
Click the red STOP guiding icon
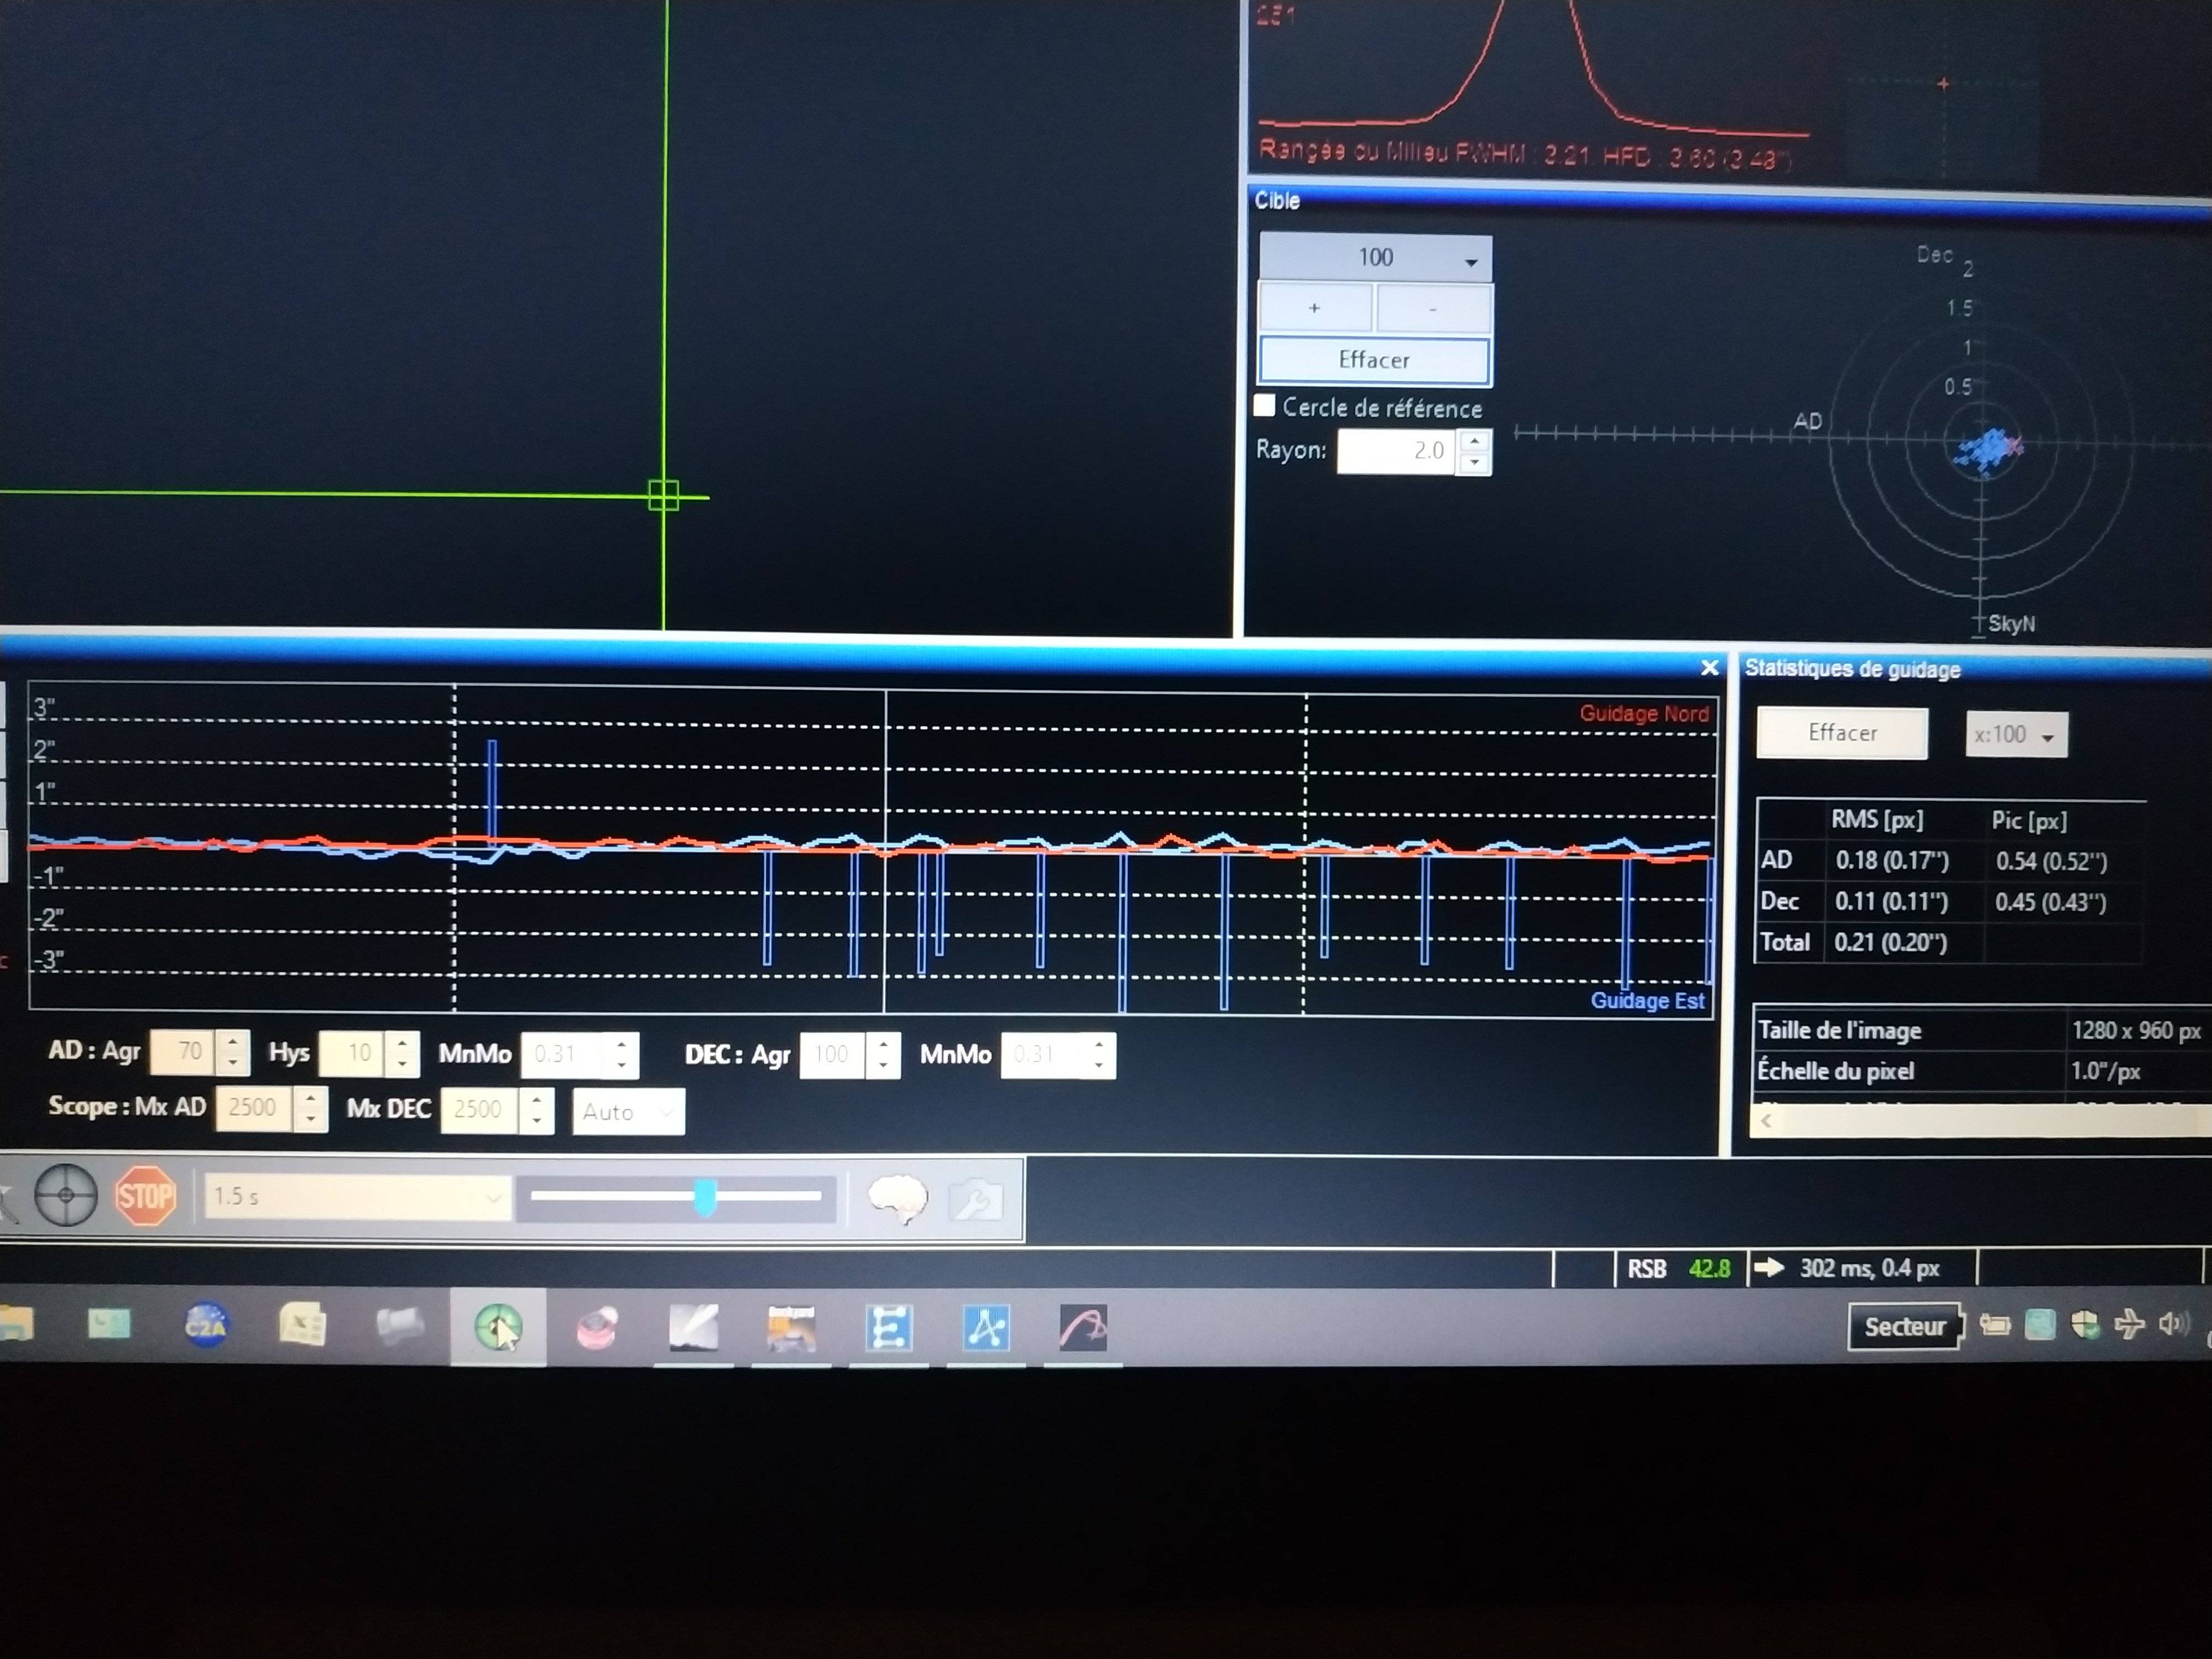[146, 1195]
